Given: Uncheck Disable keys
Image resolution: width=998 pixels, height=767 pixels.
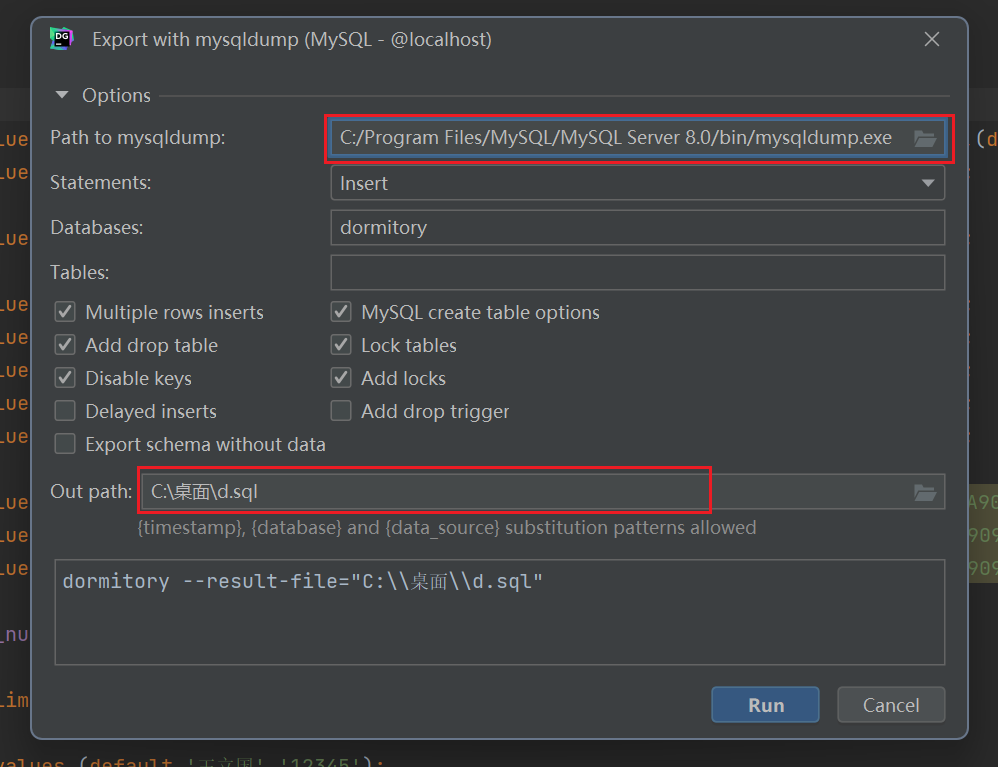Looking at the screenshot, I should click(65, 378).
